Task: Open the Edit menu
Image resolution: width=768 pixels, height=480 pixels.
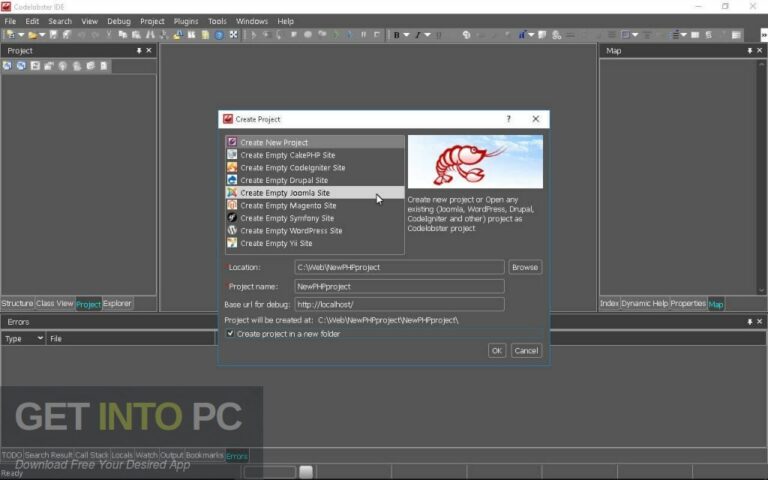Action: point(32,21)
